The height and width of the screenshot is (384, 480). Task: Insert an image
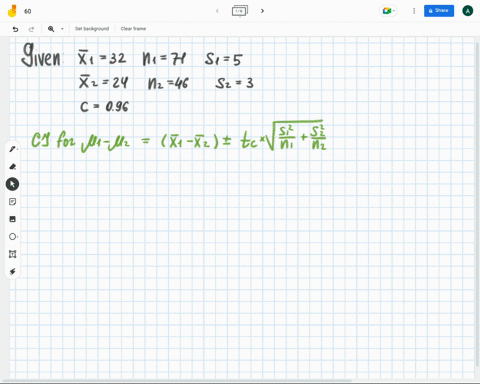[13, 219]
